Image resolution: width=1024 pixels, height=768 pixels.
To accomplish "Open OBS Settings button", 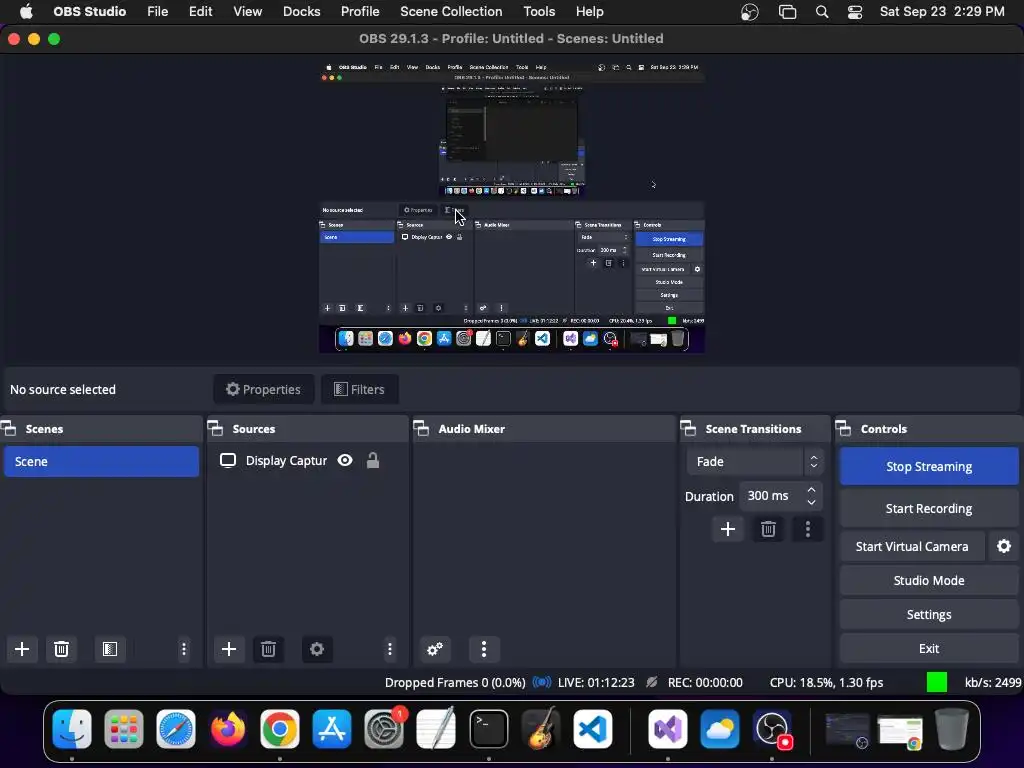I will (929, 614).
